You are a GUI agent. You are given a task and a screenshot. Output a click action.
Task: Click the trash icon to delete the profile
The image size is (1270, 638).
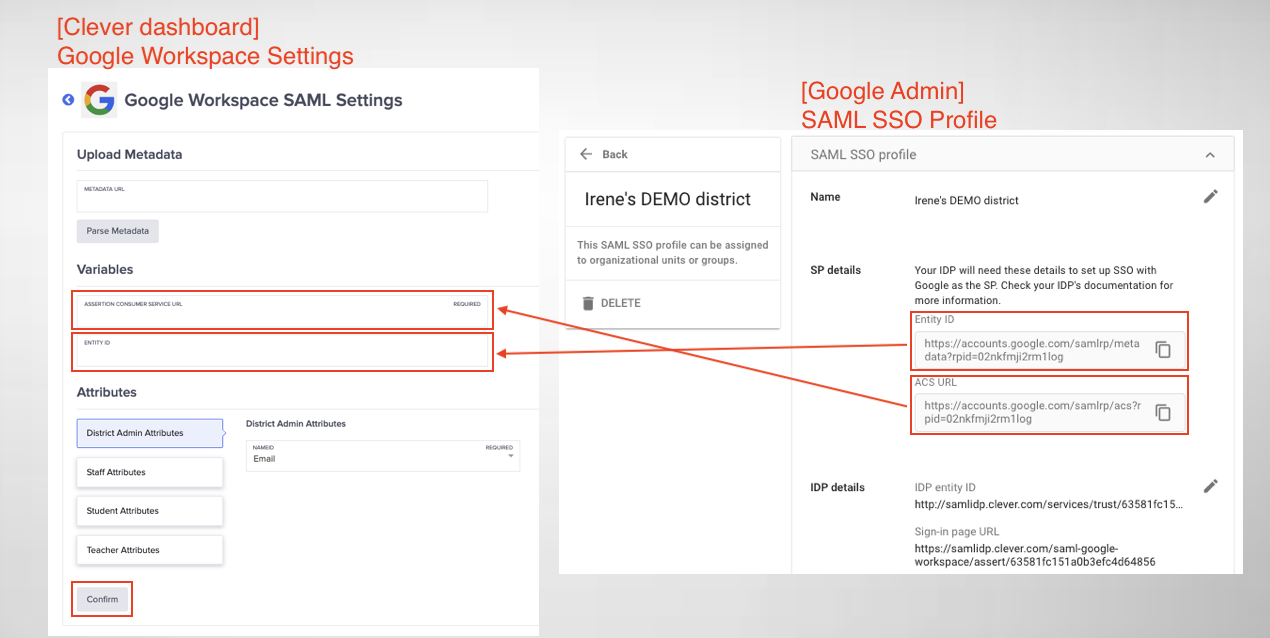click(588, 304)
